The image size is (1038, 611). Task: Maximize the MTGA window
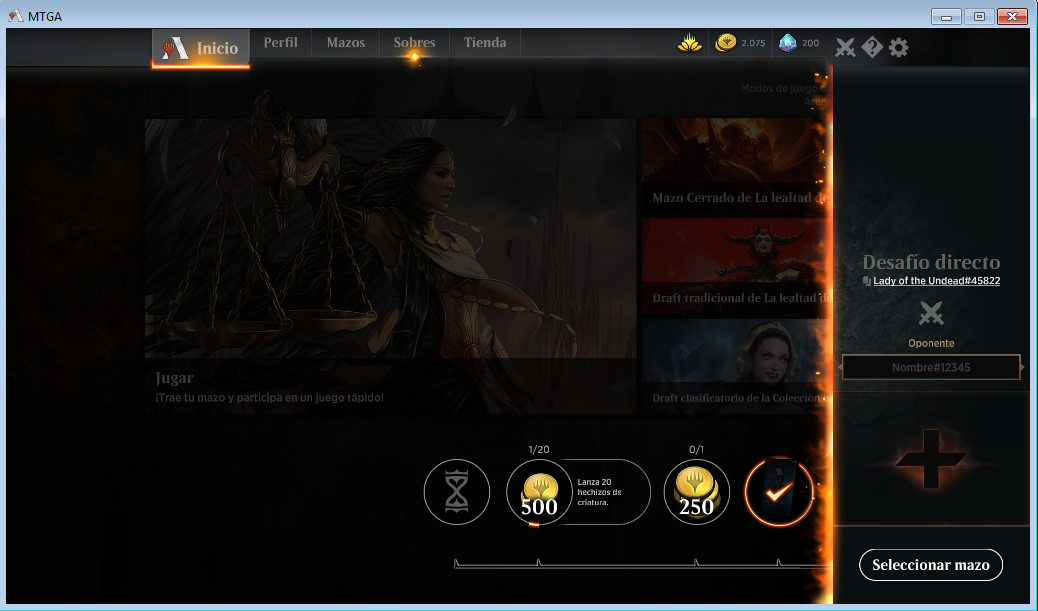(979, 17)
